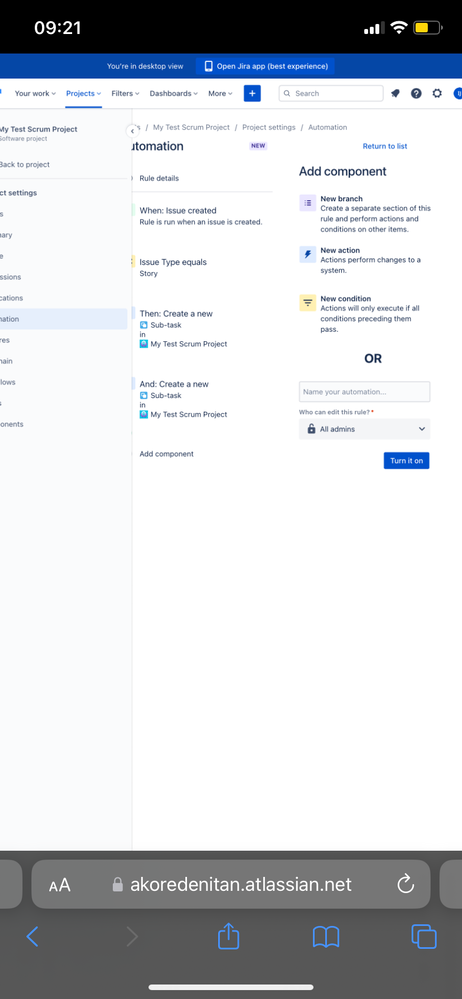
Task: Click the Automation breadcrumb link
Action: 328,127
